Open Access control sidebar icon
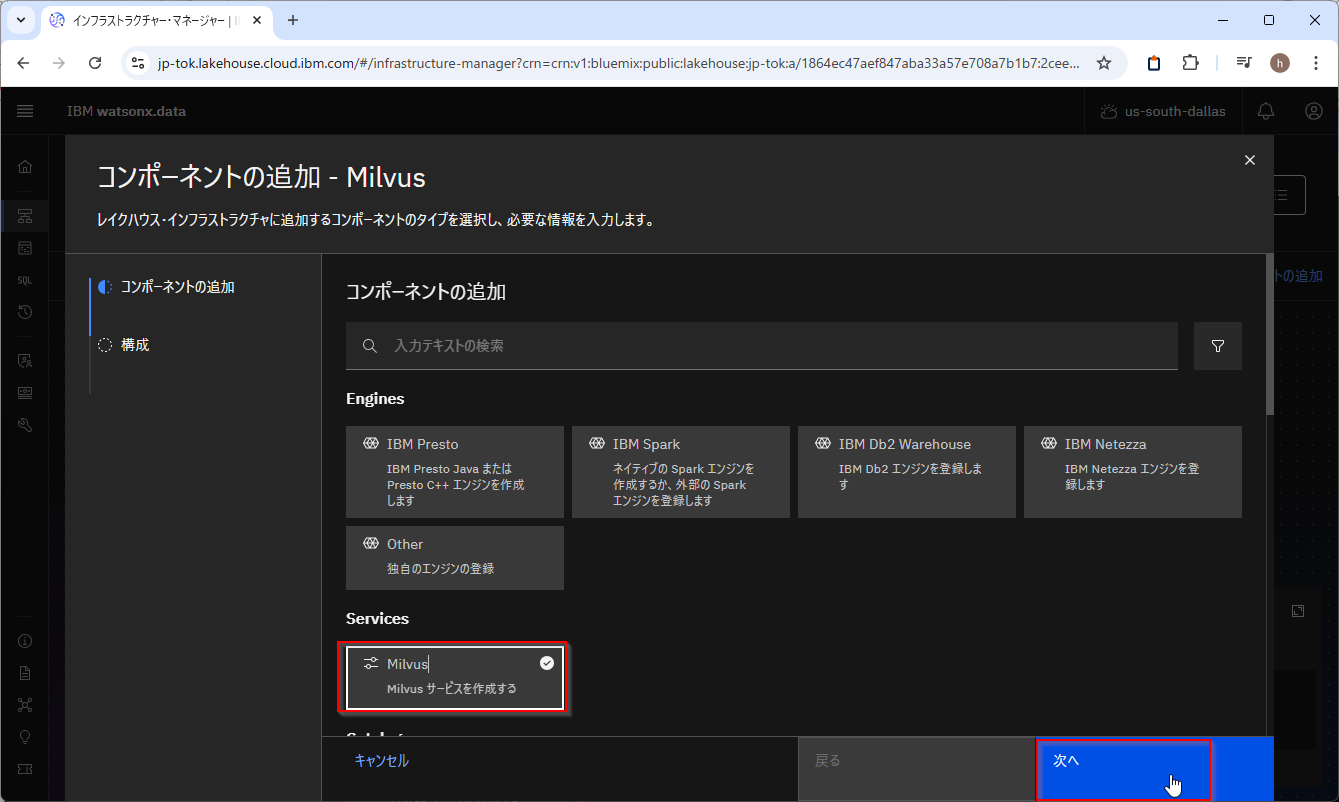The image size is (1339, 802). coord(25,360)
